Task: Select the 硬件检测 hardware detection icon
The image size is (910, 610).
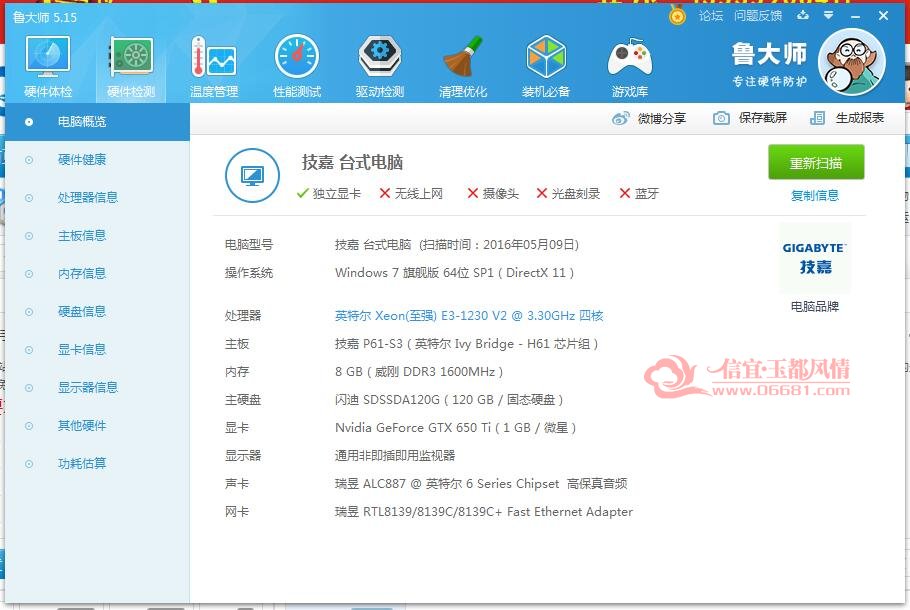Action: (x=132, y=66)
